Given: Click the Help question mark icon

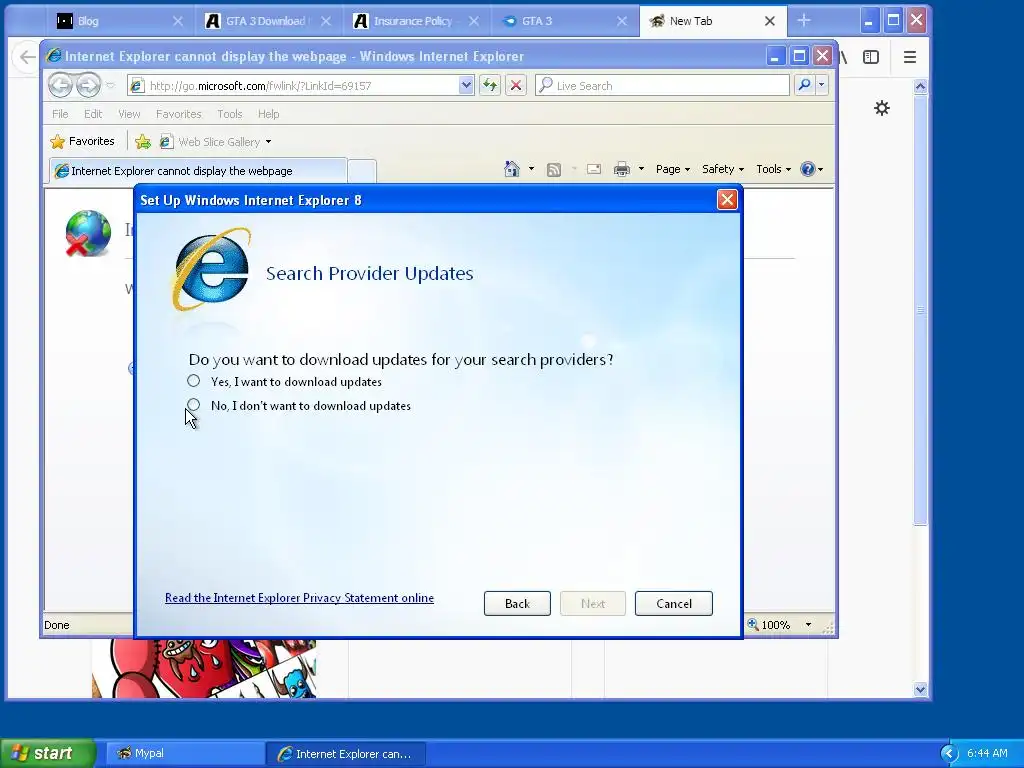Looking at the screenshot, I should 808,169.
